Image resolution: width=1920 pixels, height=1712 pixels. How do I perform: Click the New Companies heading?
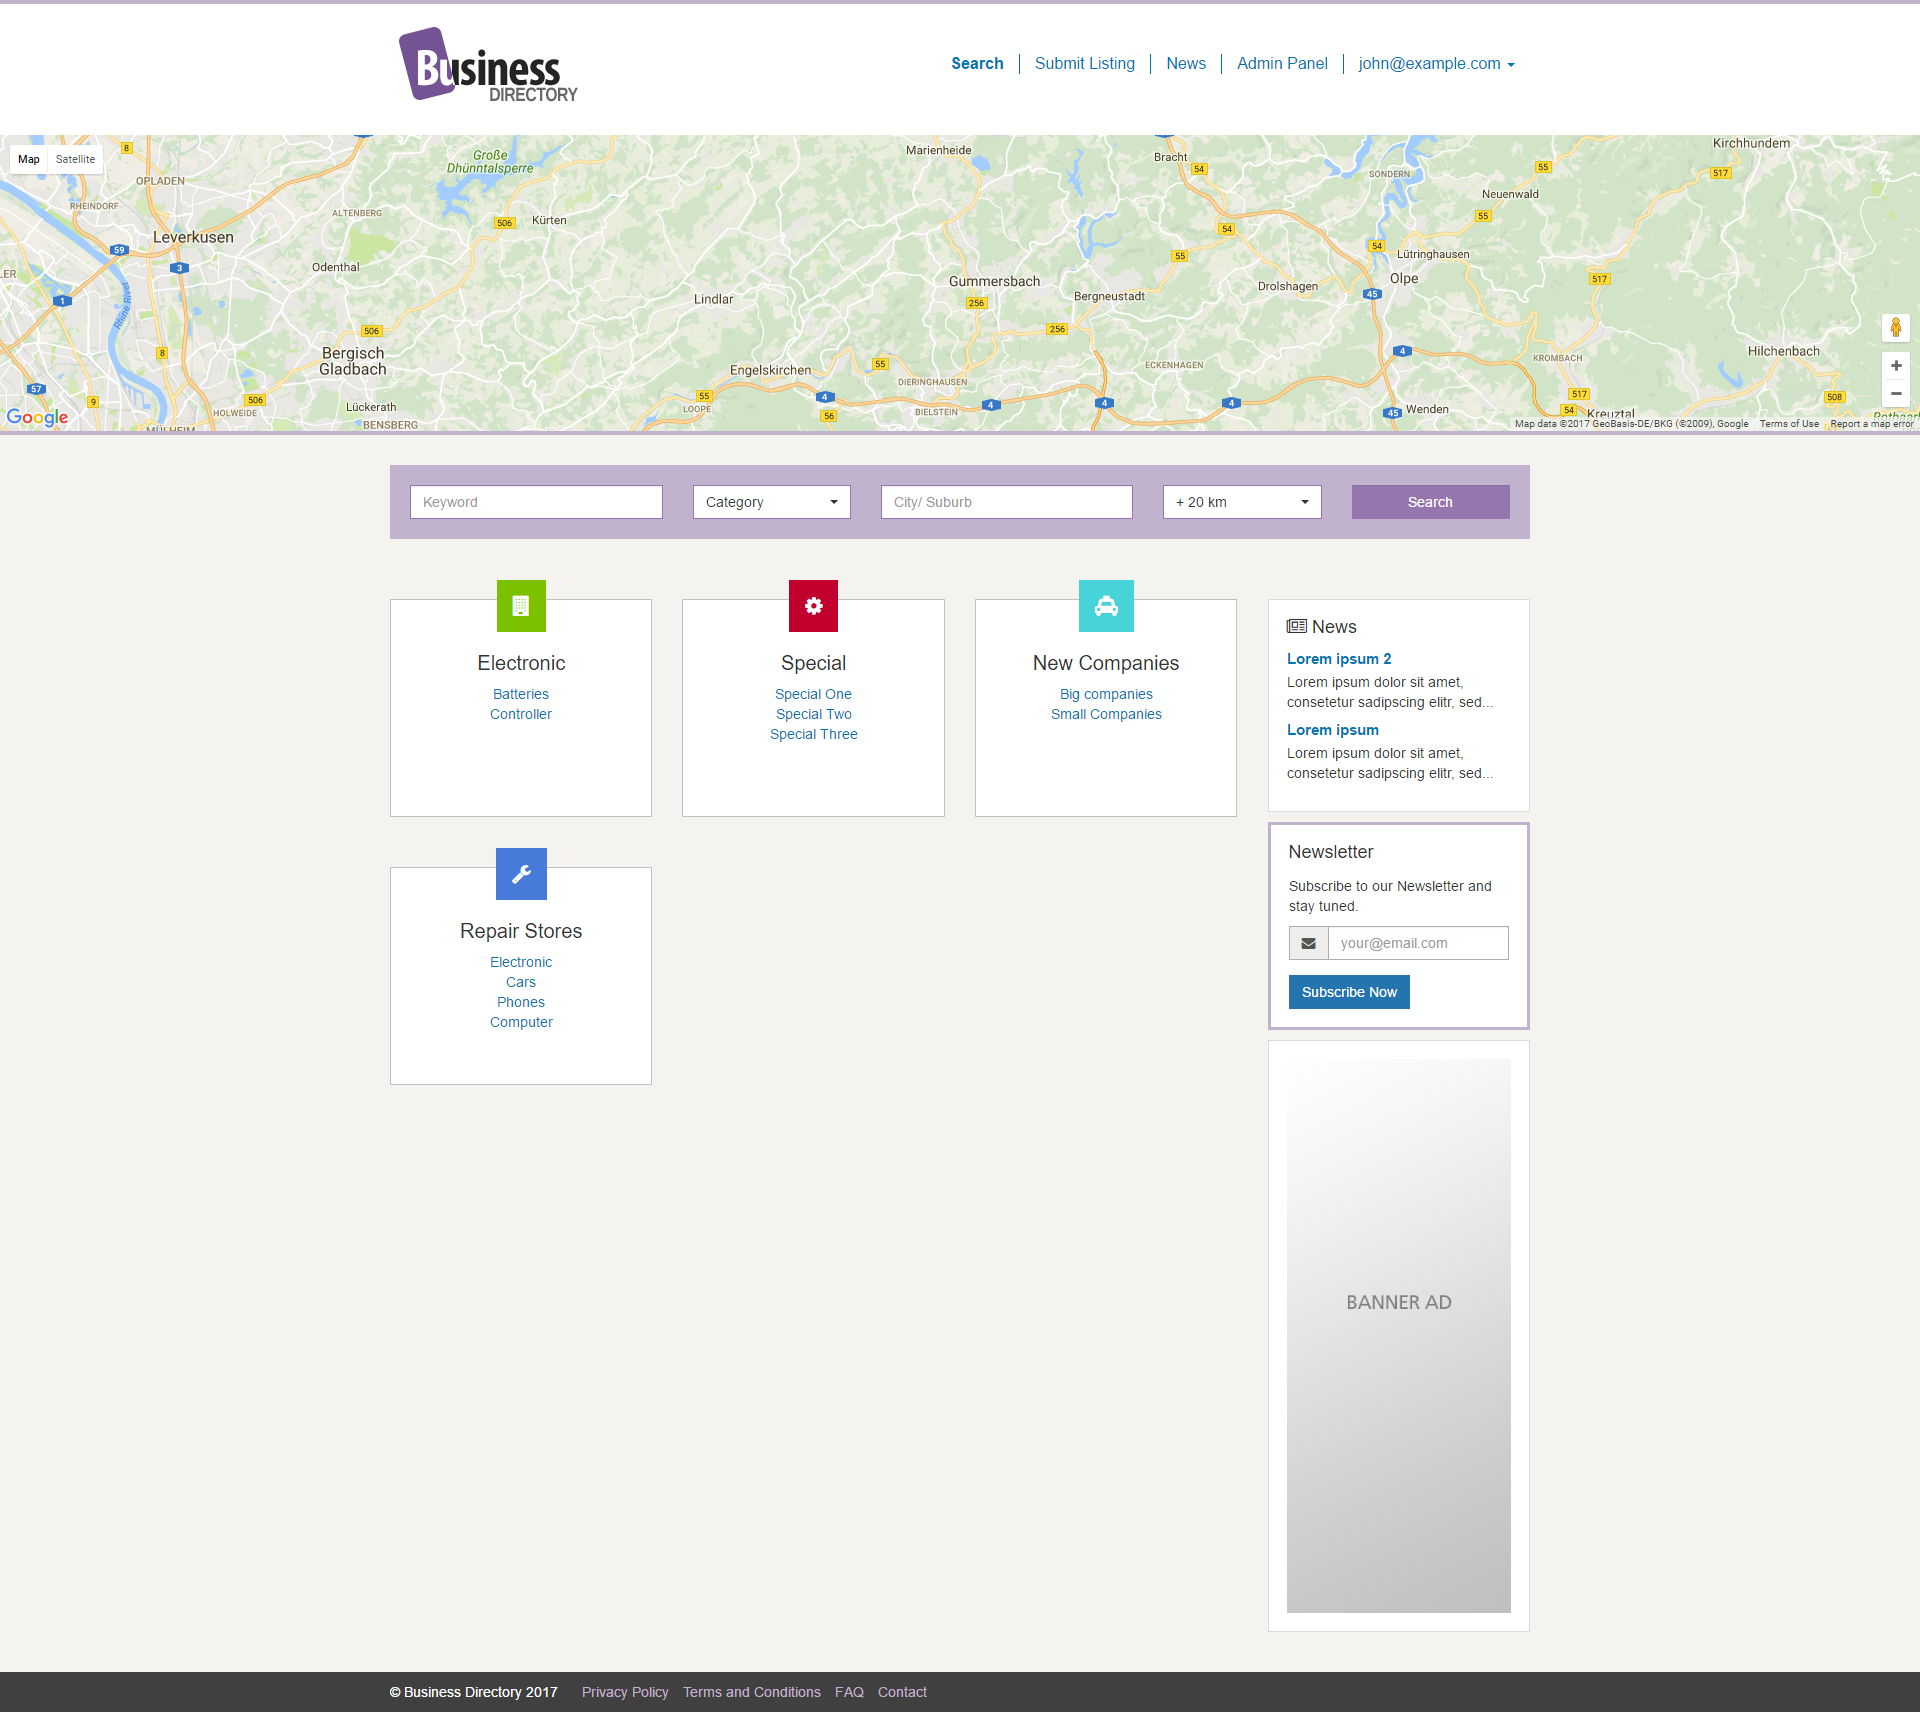pyautogui.click(x=1106, y=663)
